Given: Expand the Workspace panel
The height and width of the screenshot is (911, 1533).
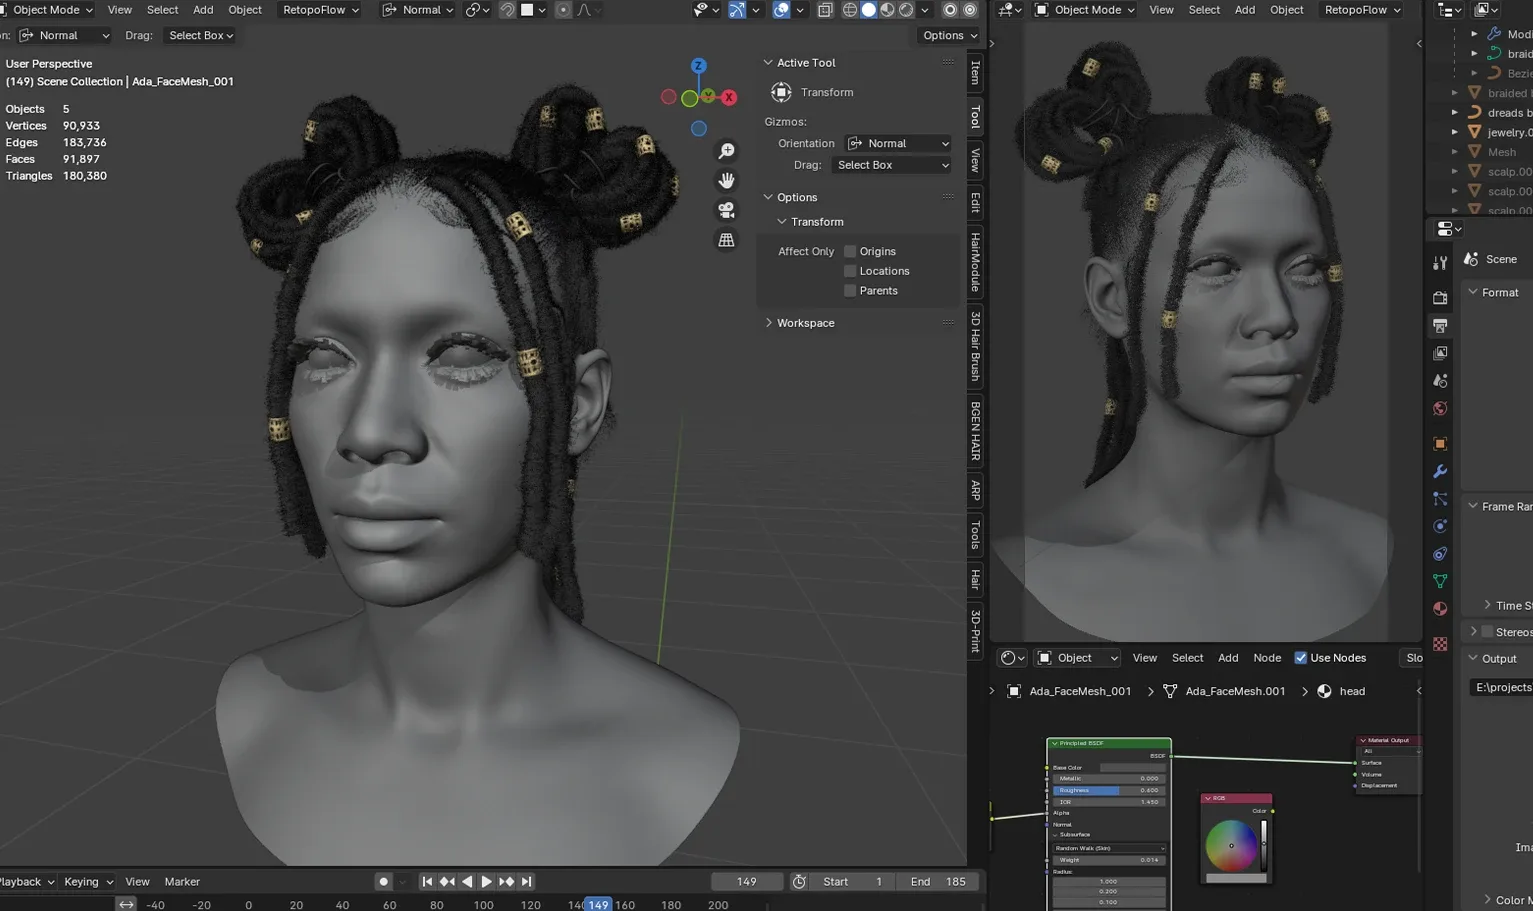Looking at the screenshot, I should click(x=768, y=323).
